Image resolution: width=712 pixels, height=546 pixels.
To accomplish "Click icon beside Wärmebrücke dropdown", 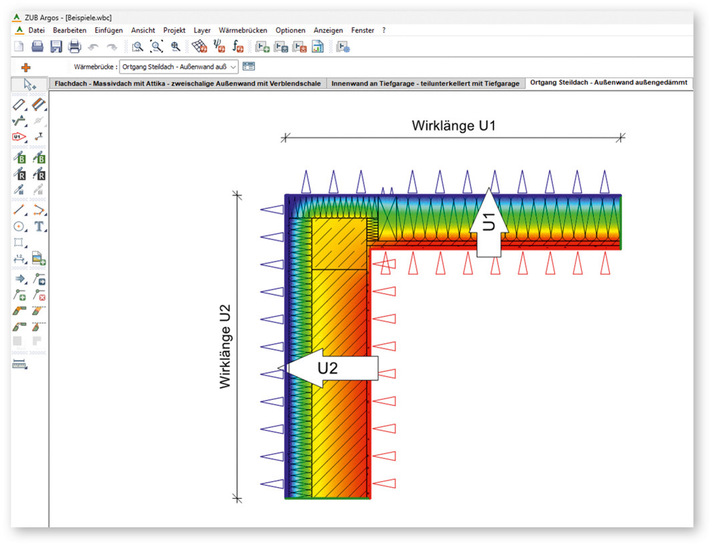I will coord(249,66).
